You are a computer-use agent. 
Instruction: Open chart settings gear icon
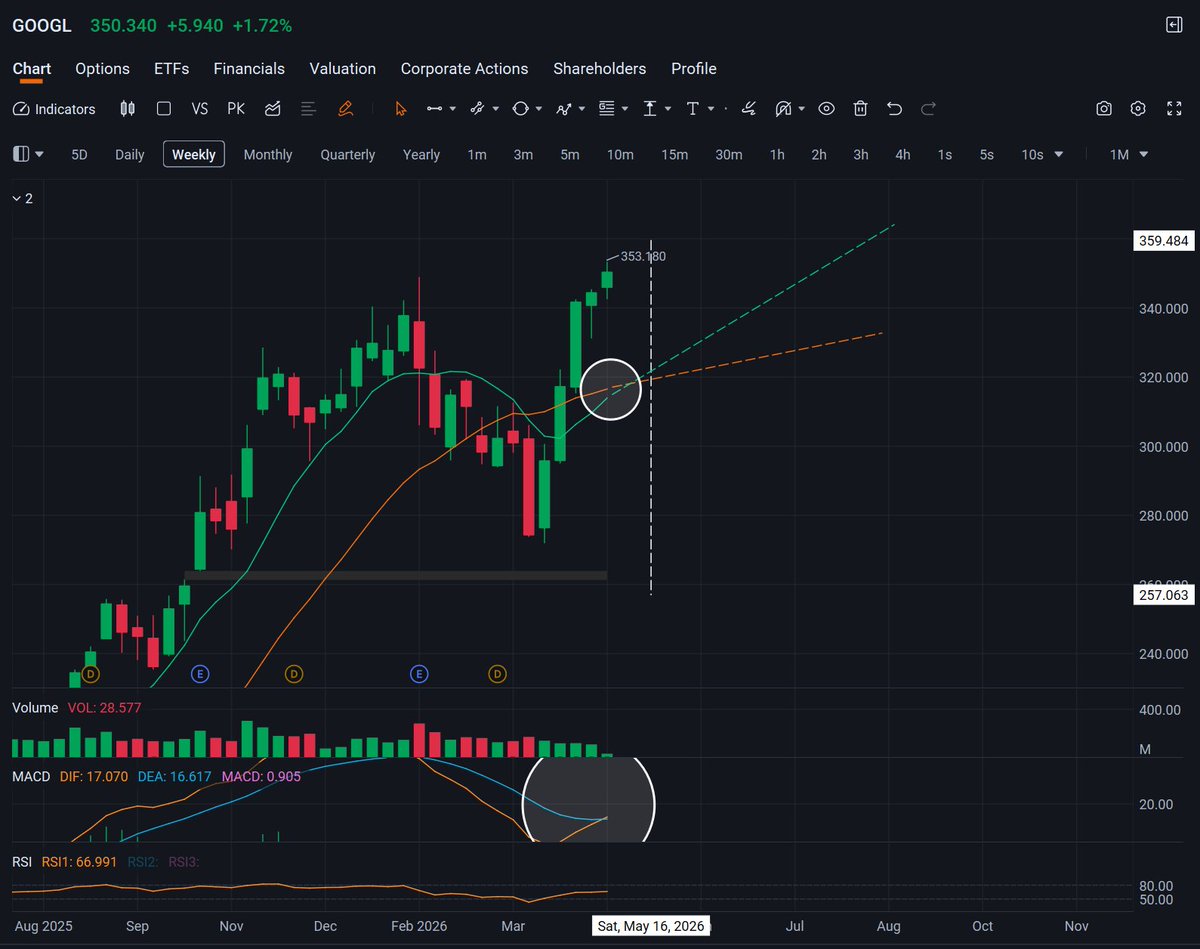coord(1138,109)
